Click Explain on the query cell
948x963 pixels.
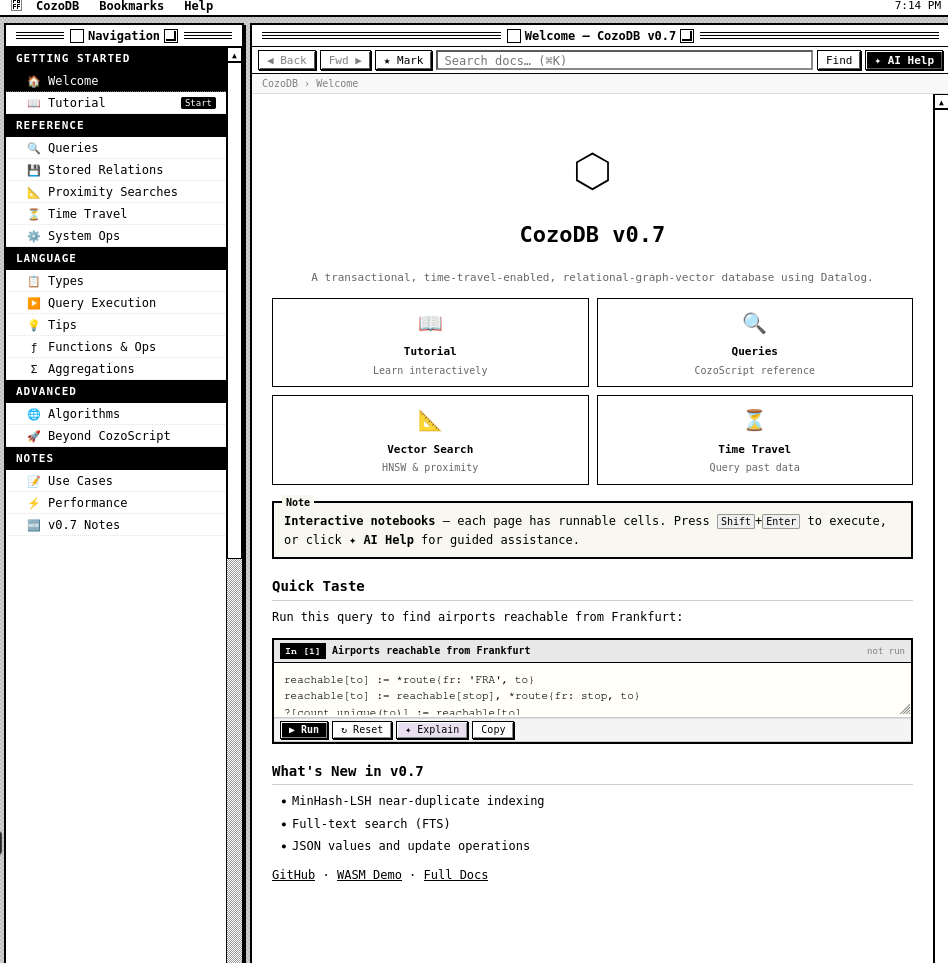pos(432,730)
